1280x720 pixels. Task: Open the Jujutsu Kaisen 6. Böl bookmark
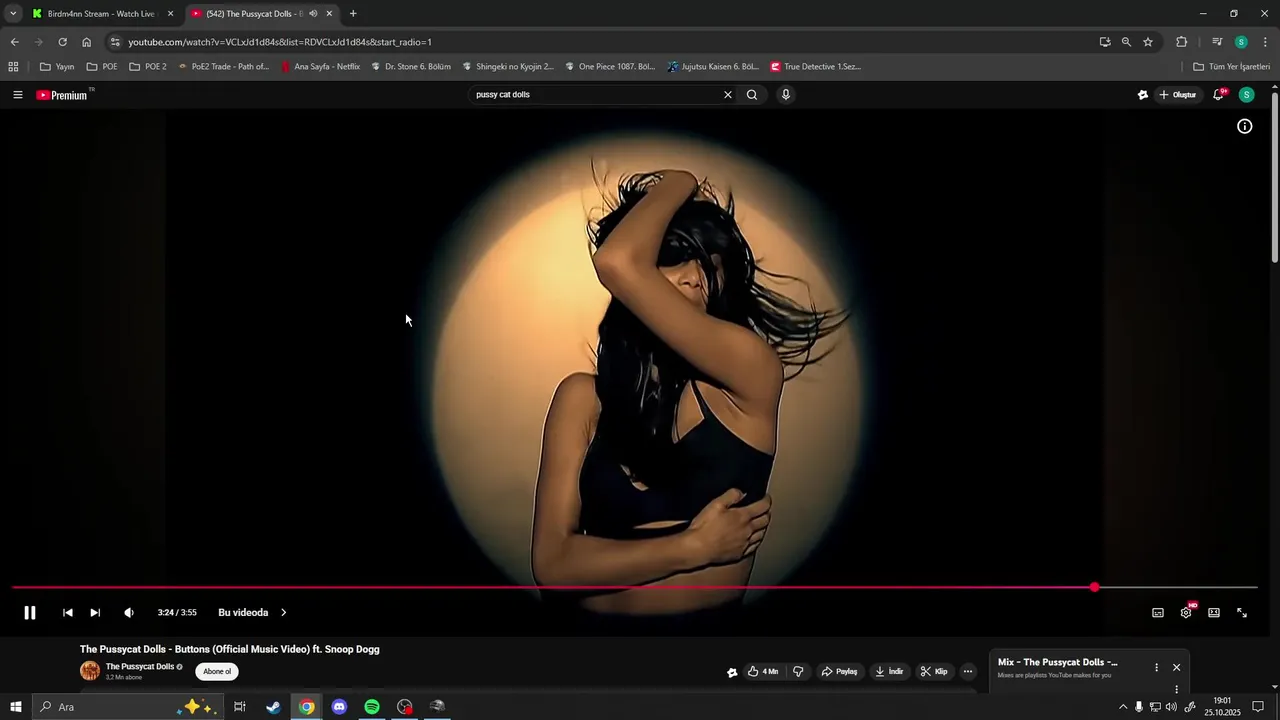pyautogui.click(x=713, y=67)
